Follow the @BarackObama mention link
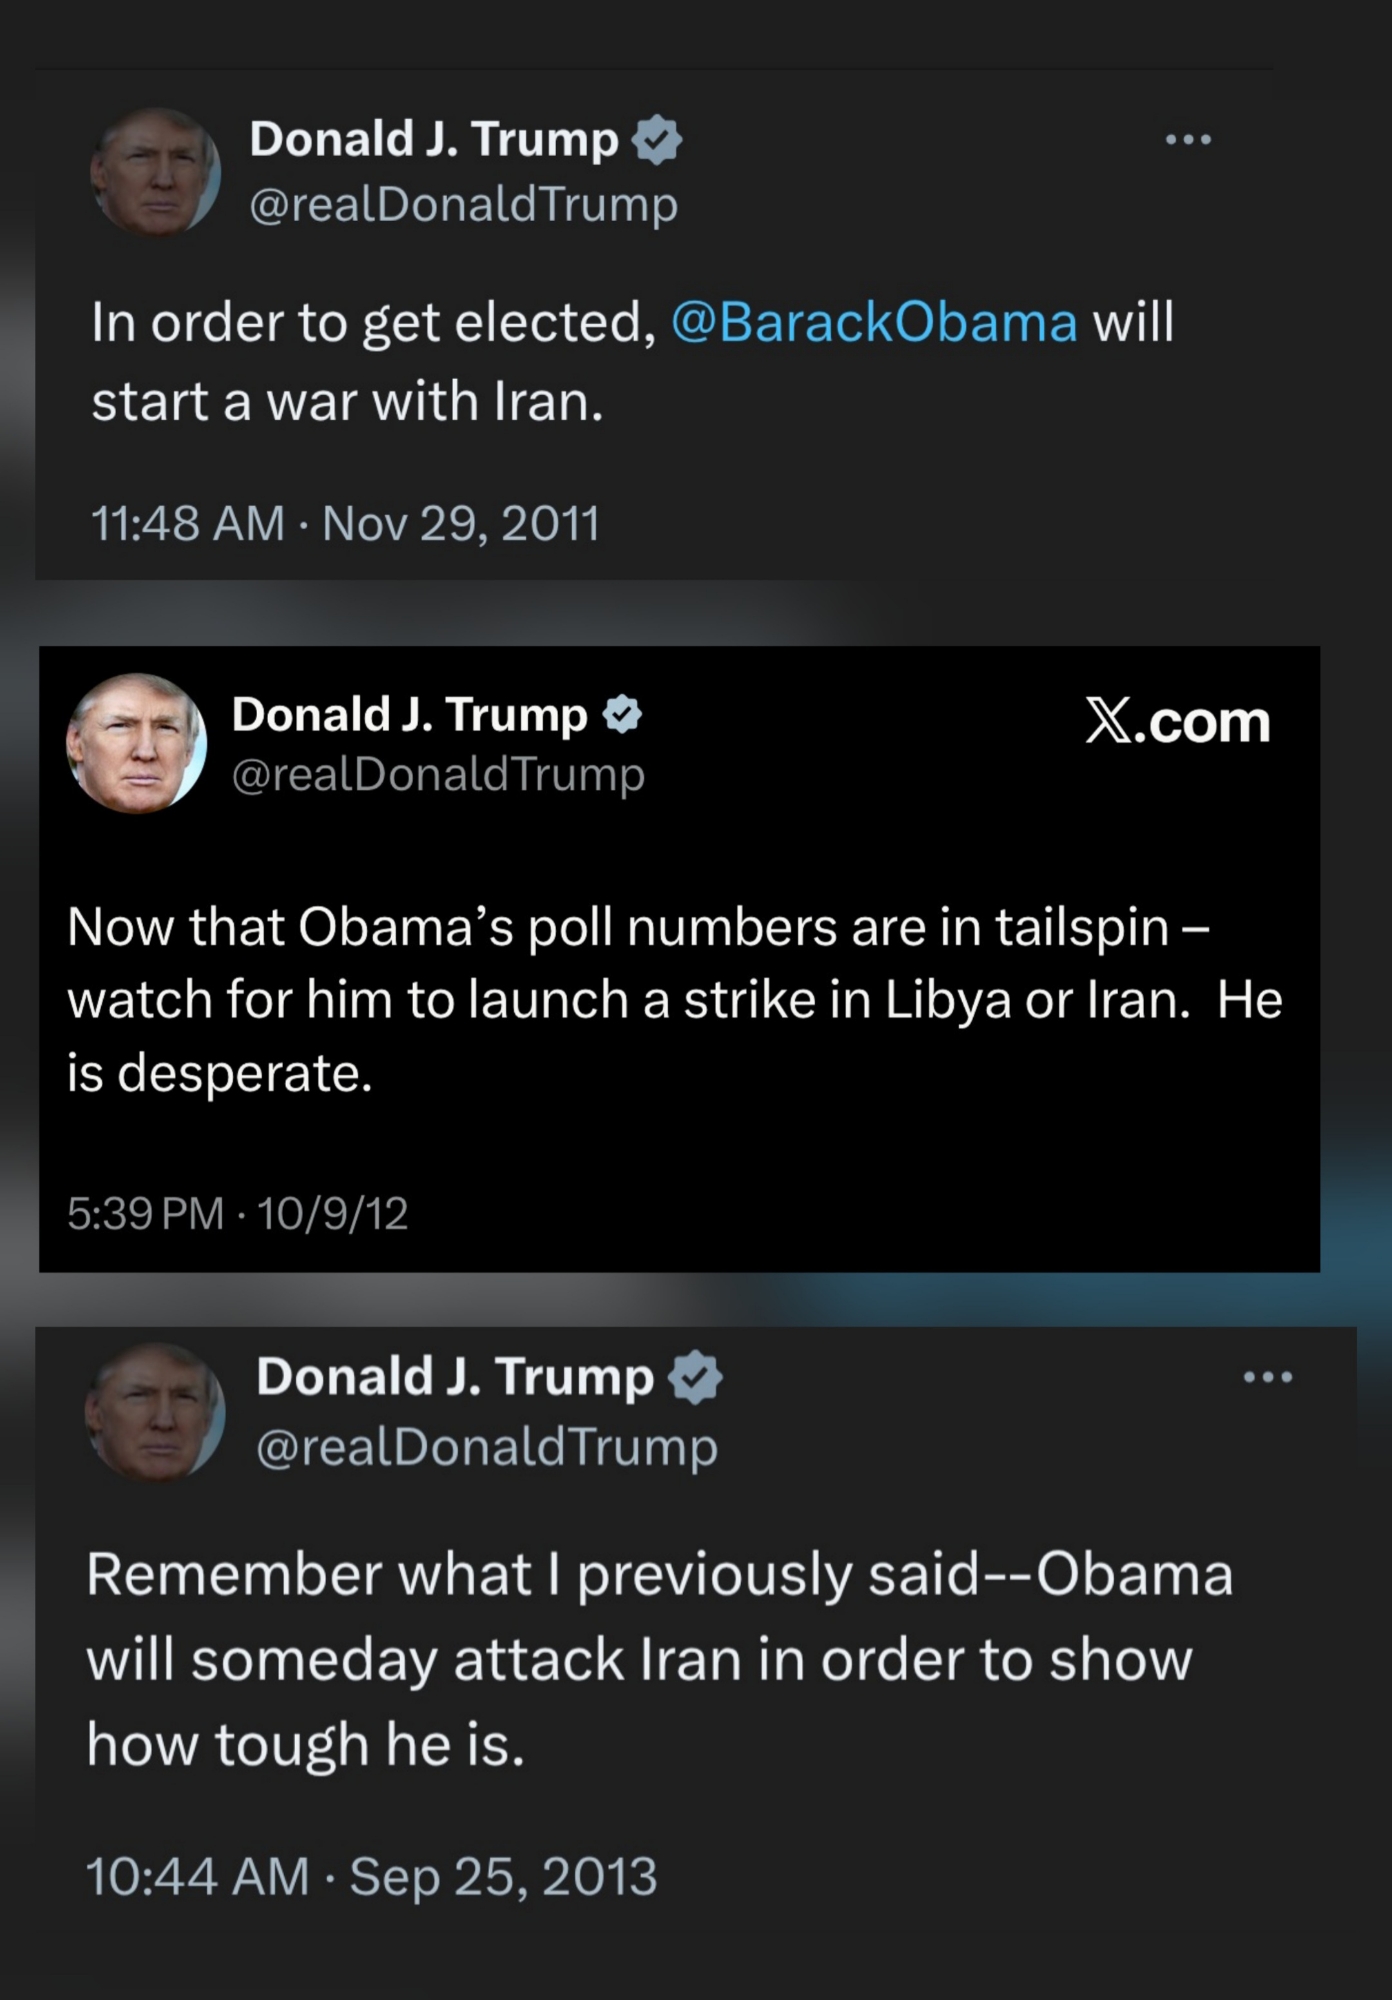The height and width of the screenshot is (2000, 1392). [x=874, y=322]
